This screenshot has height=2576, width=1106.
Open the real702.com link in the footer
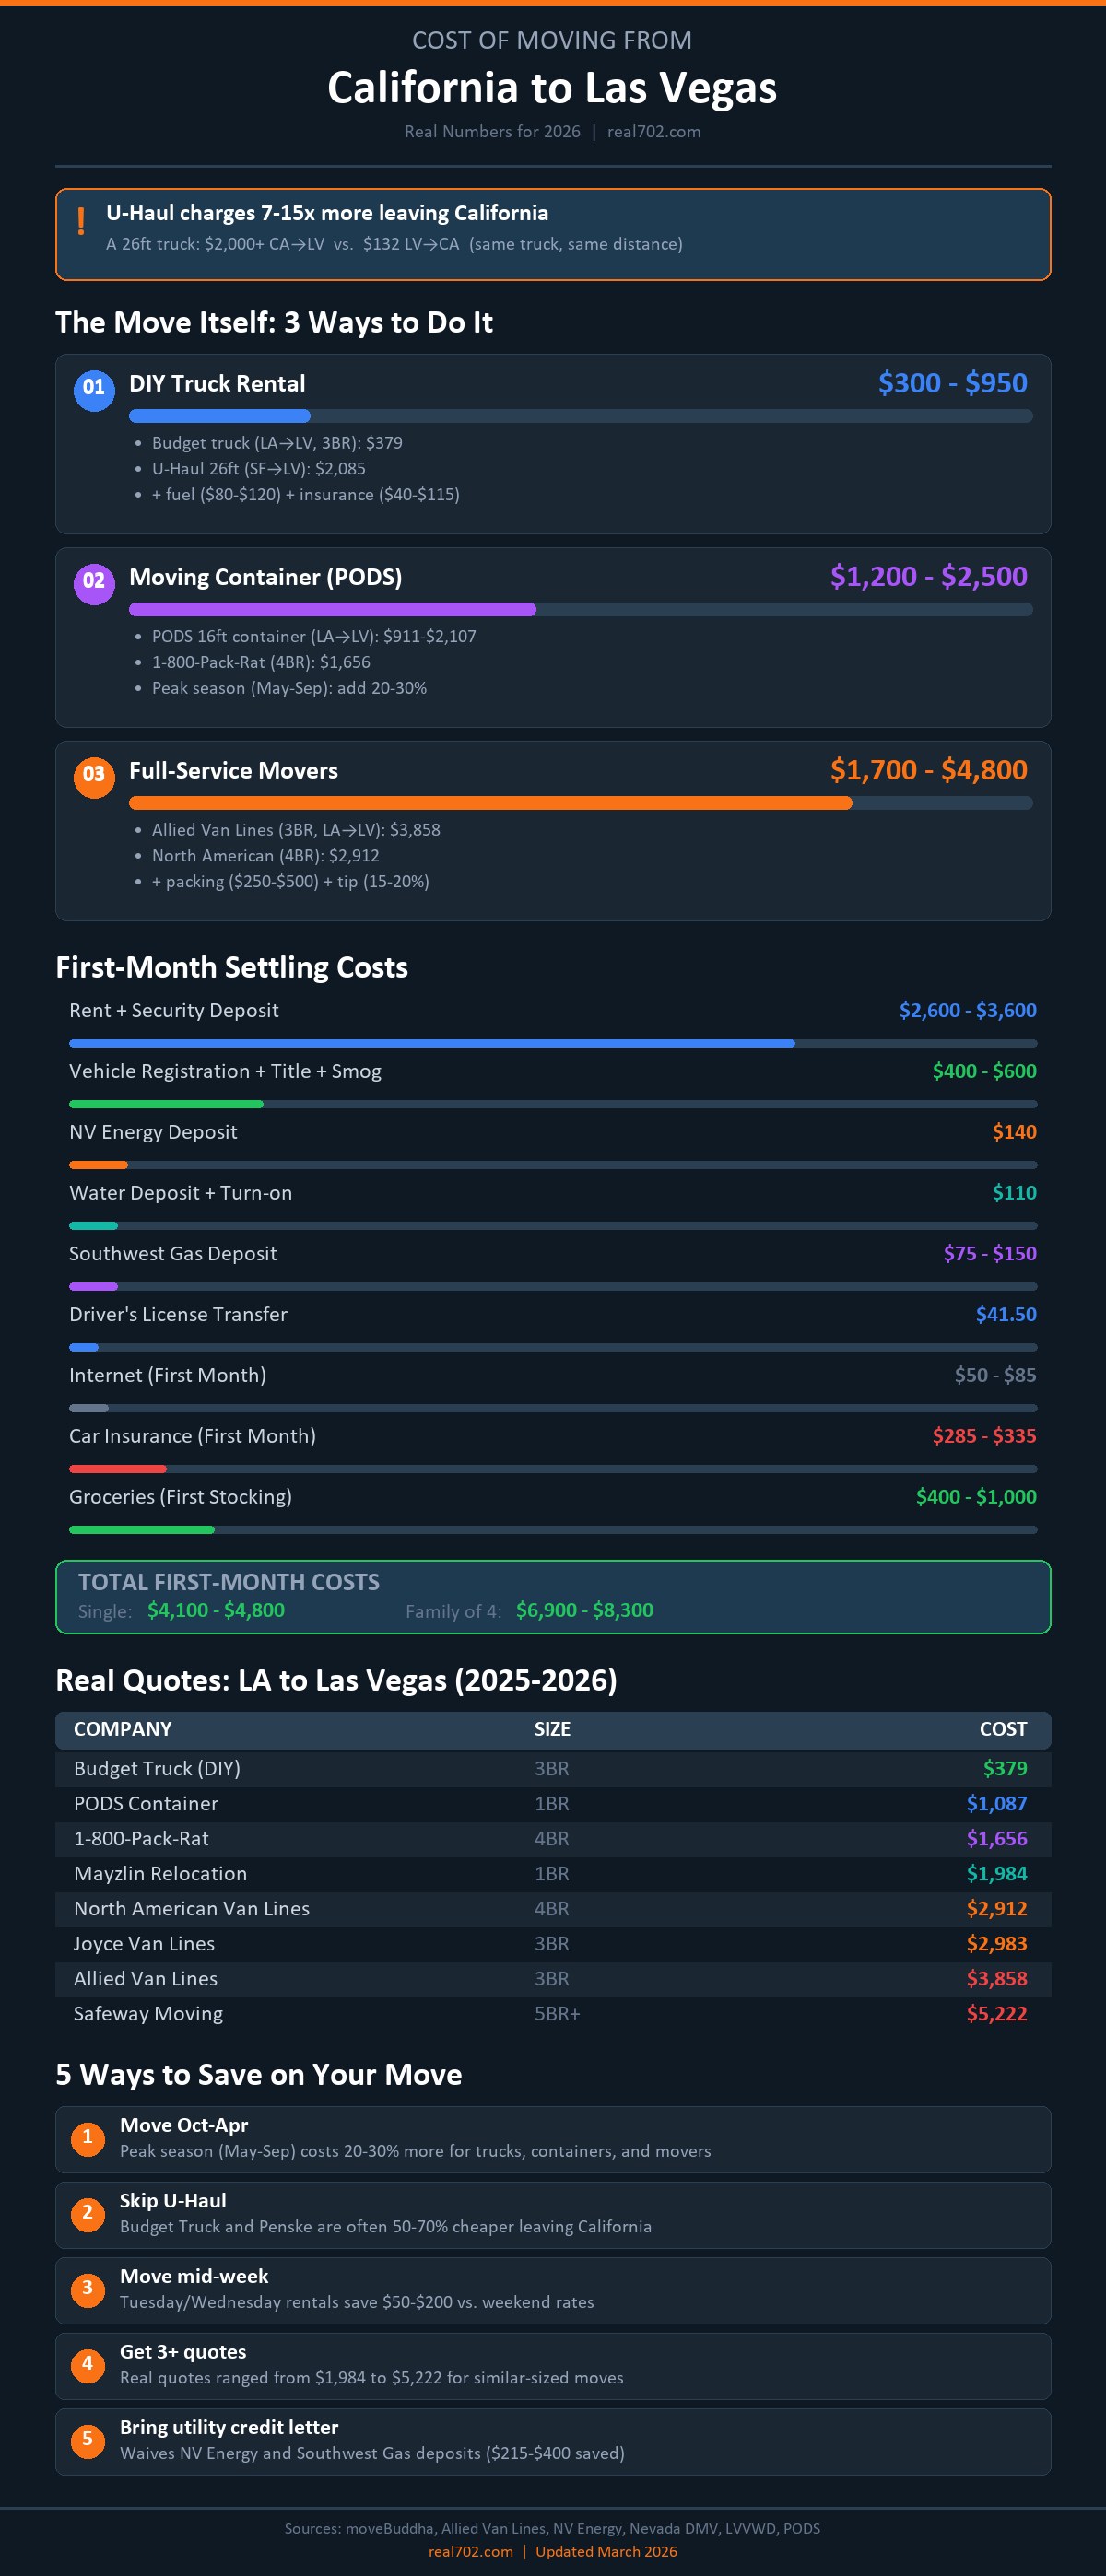pos(470,2551)
